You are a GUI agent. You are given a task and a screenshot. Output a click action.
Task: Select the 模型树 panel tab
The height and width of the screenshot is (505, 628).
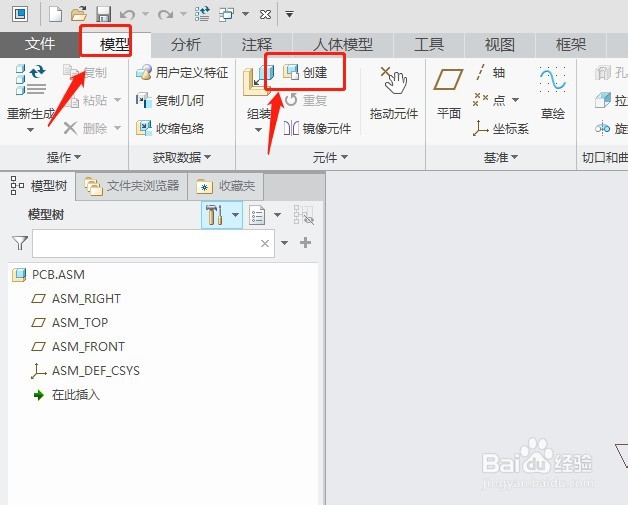(x=39, y=186)
